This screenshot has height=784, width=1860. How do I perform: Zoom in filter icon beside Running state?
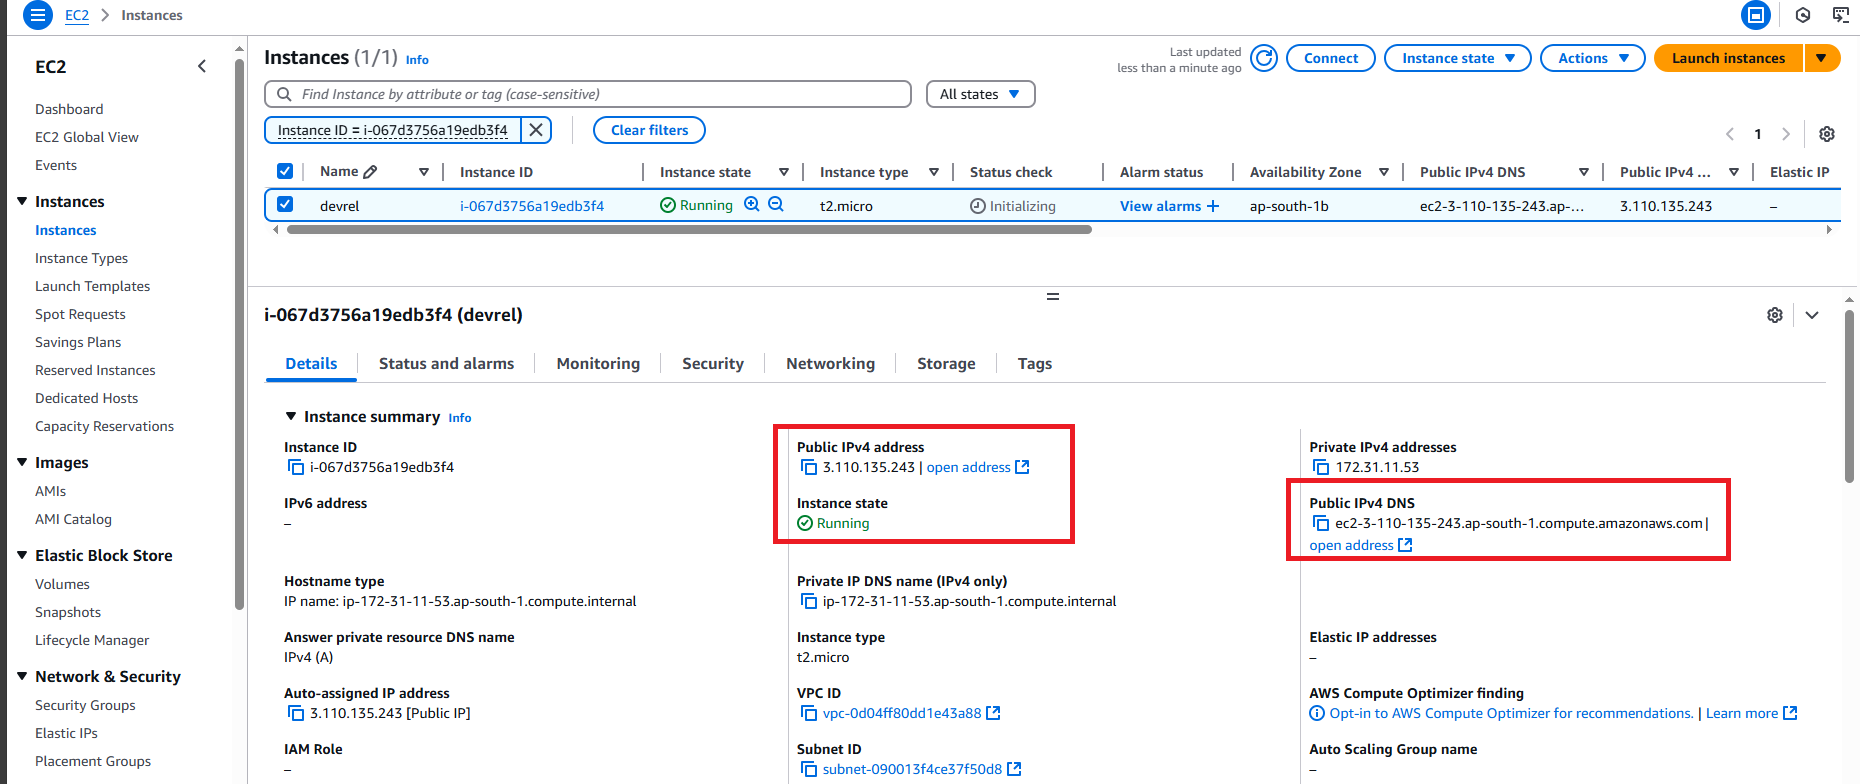tap(752, 204)
